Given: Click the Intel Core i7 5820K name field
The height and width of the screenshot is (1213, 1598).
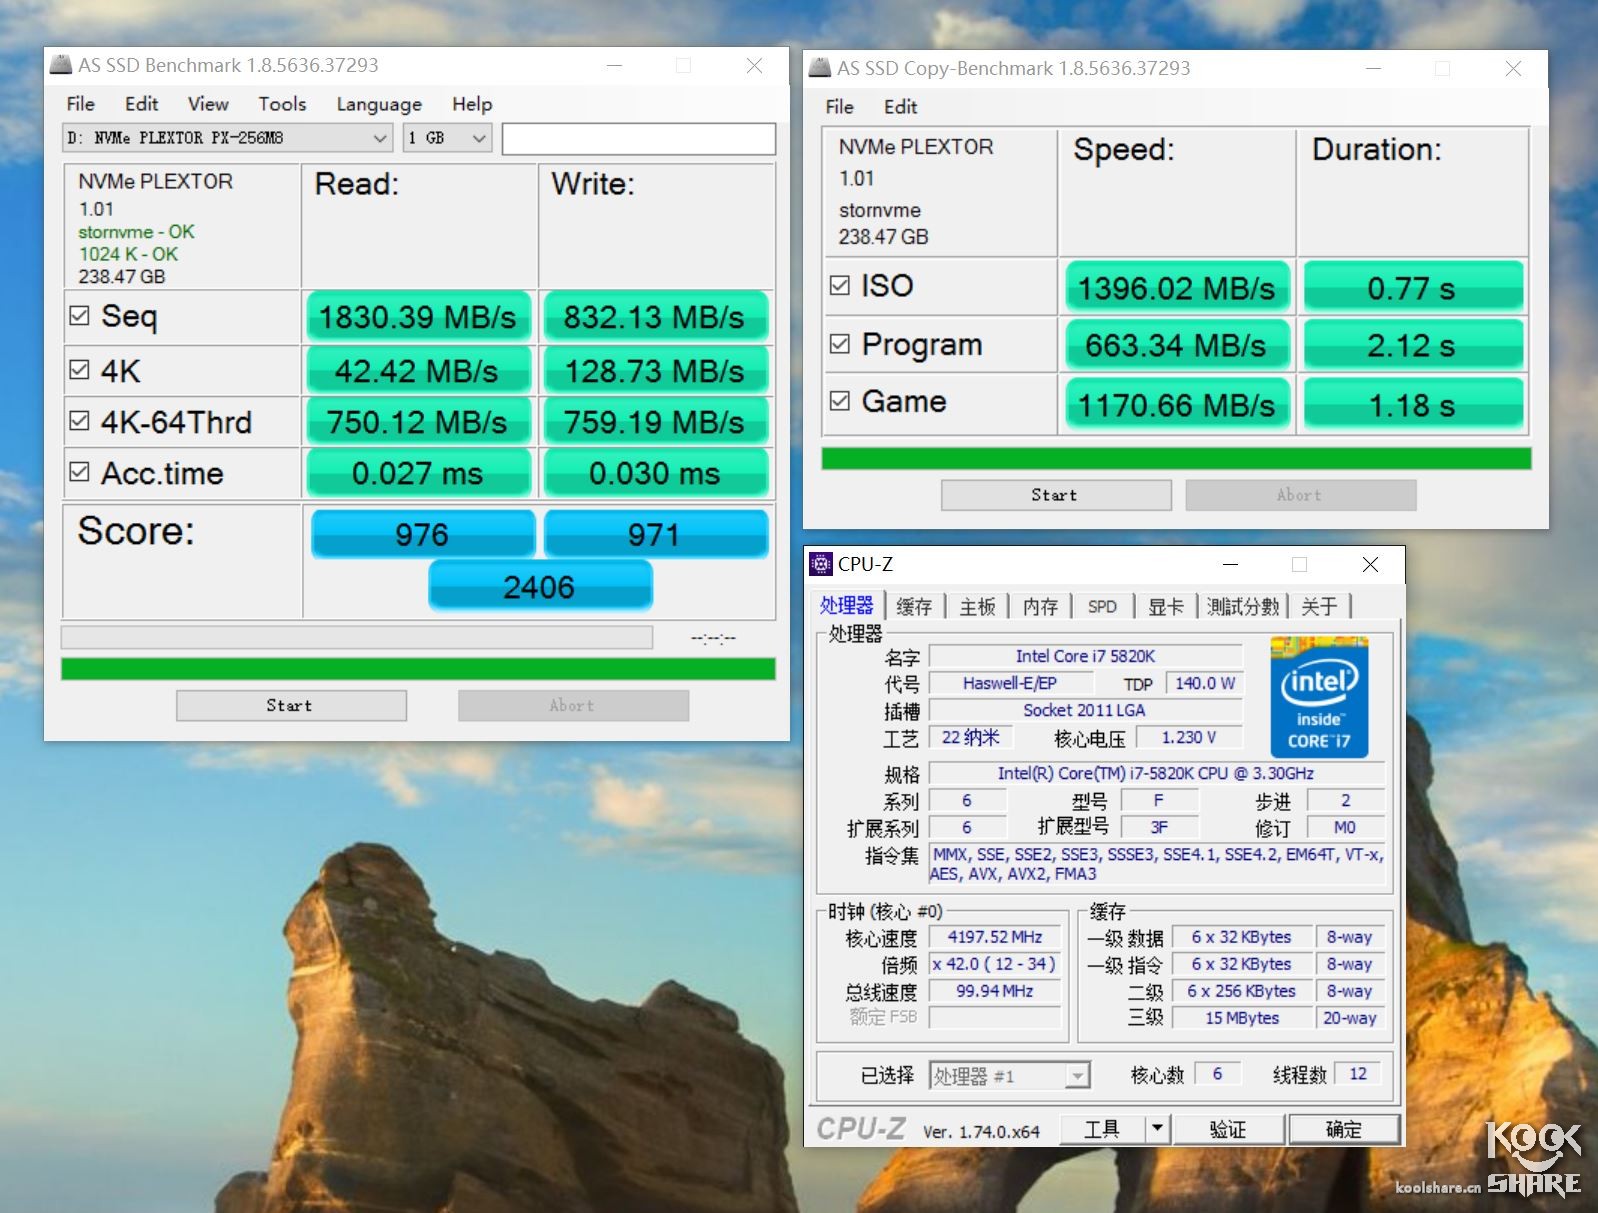Looking at the screenshot, I should [x=1086, y=656].
